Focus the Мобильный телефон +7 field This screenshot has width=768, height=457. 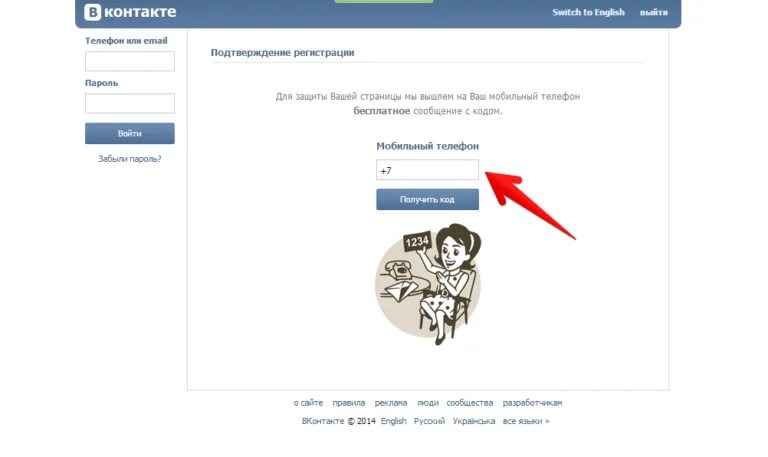pyautogui.click(x=427, y=170)
